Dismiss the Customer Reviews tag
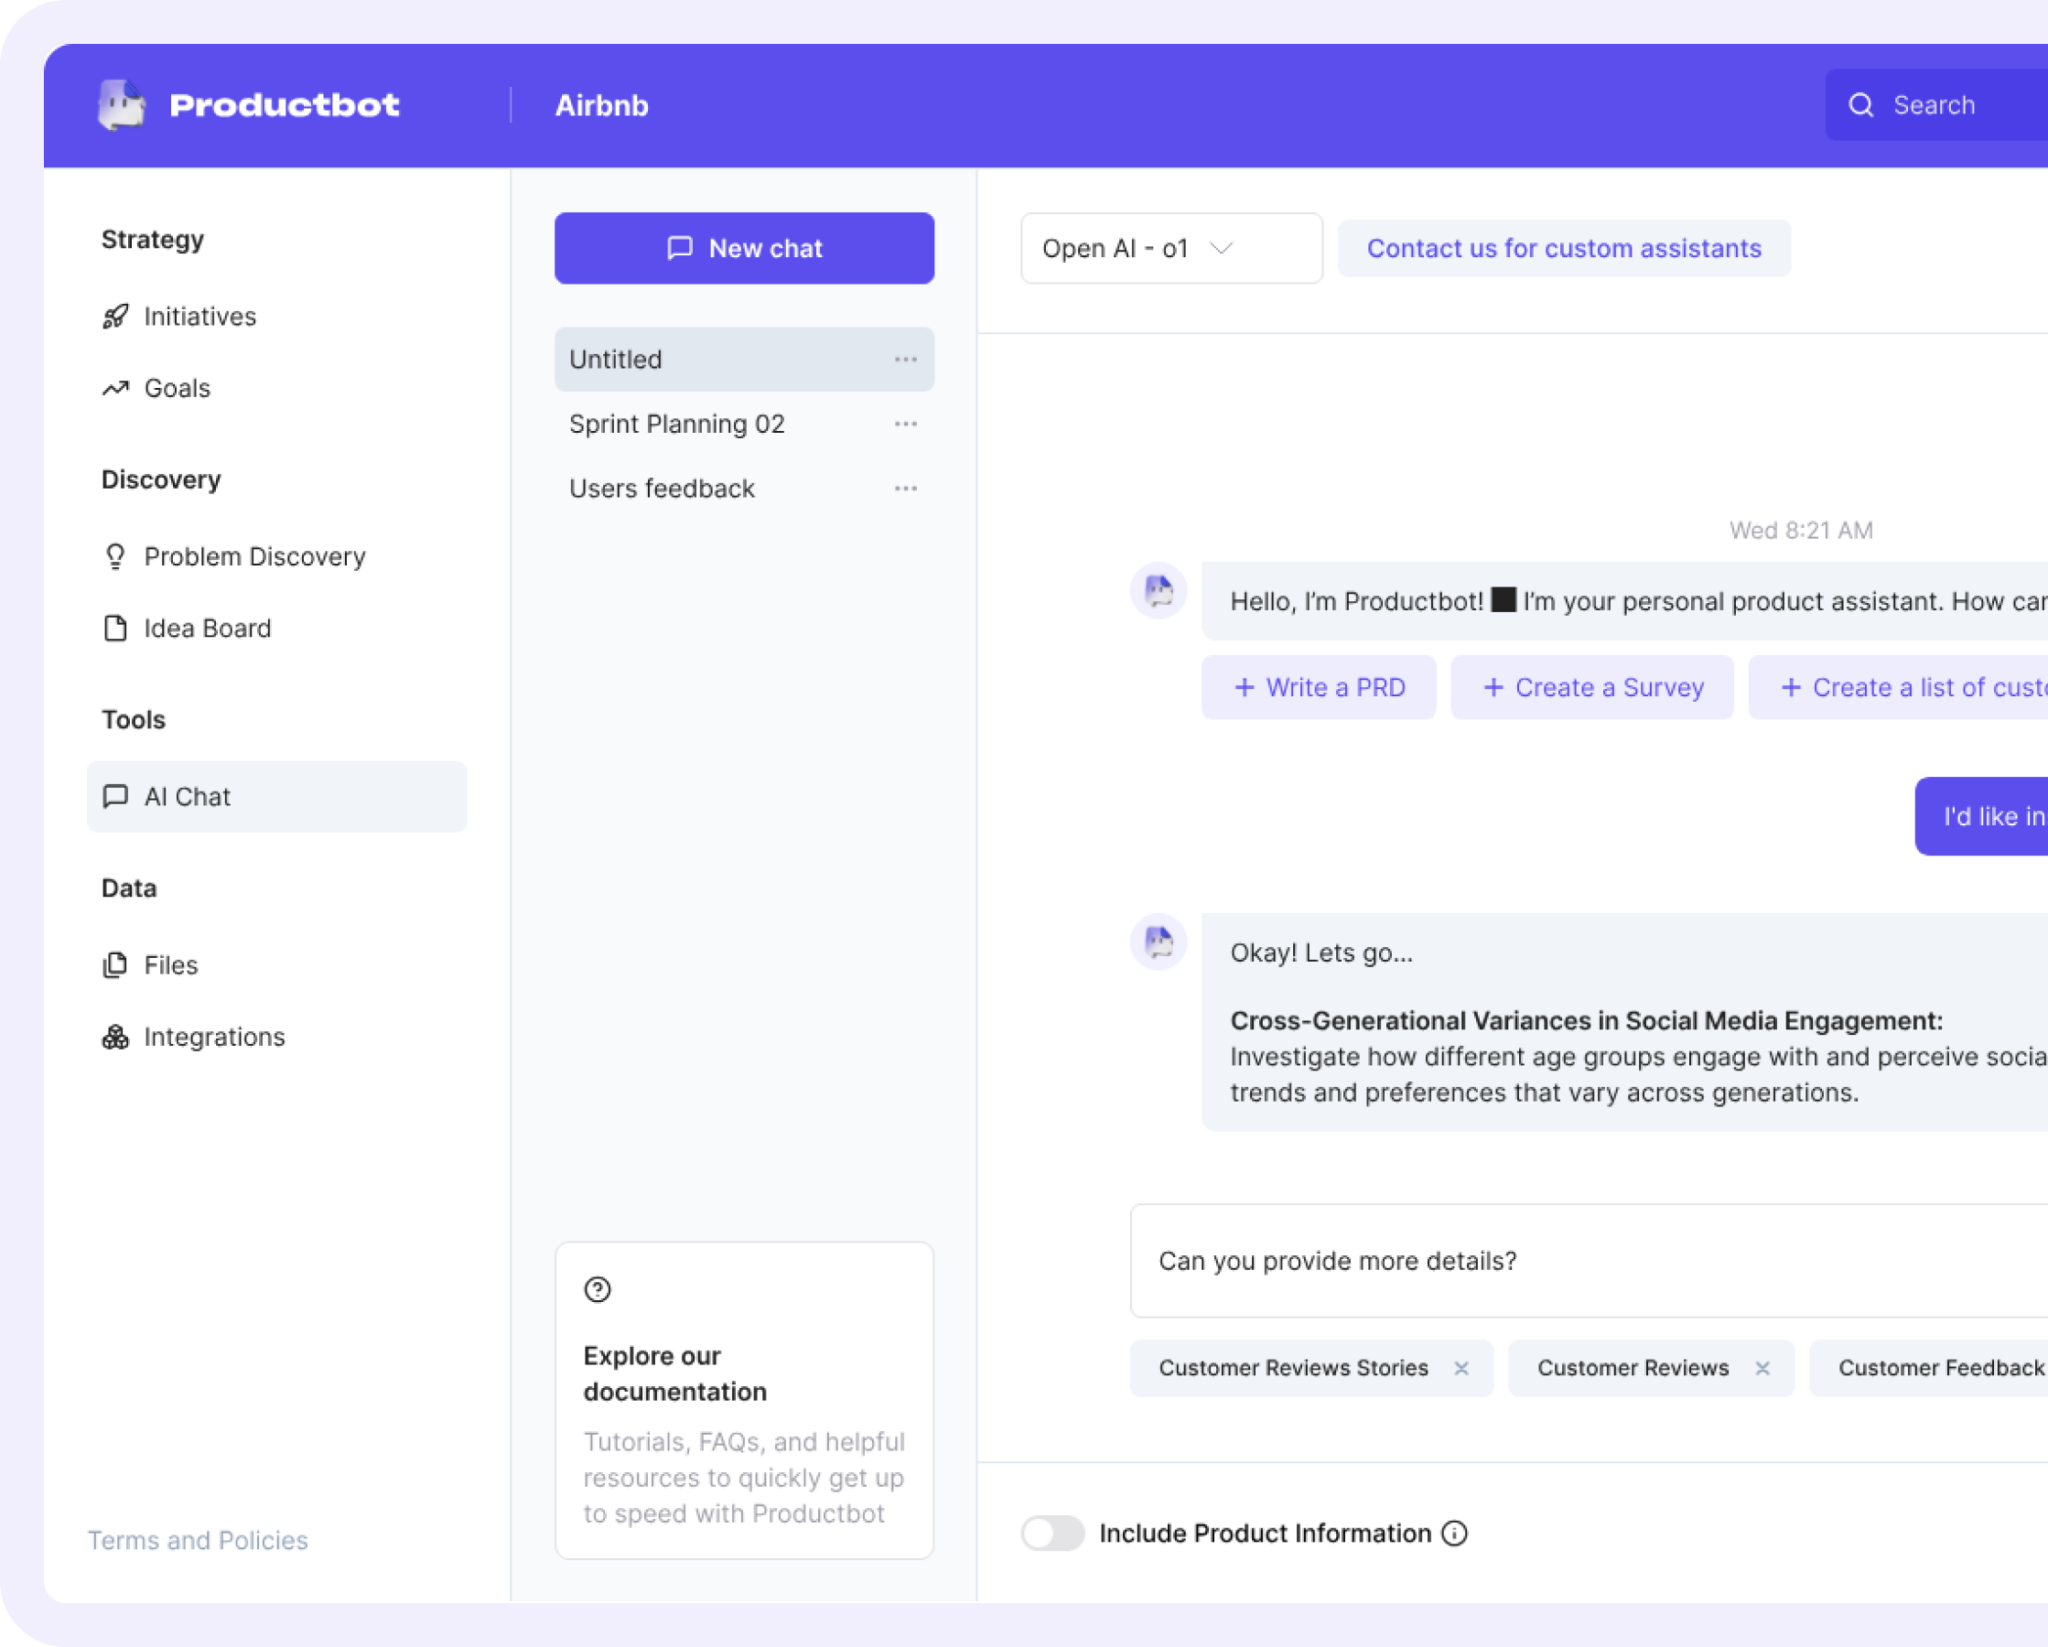The width and height of the screenshot is (2048, 1647). (x=1763, y=1368)
